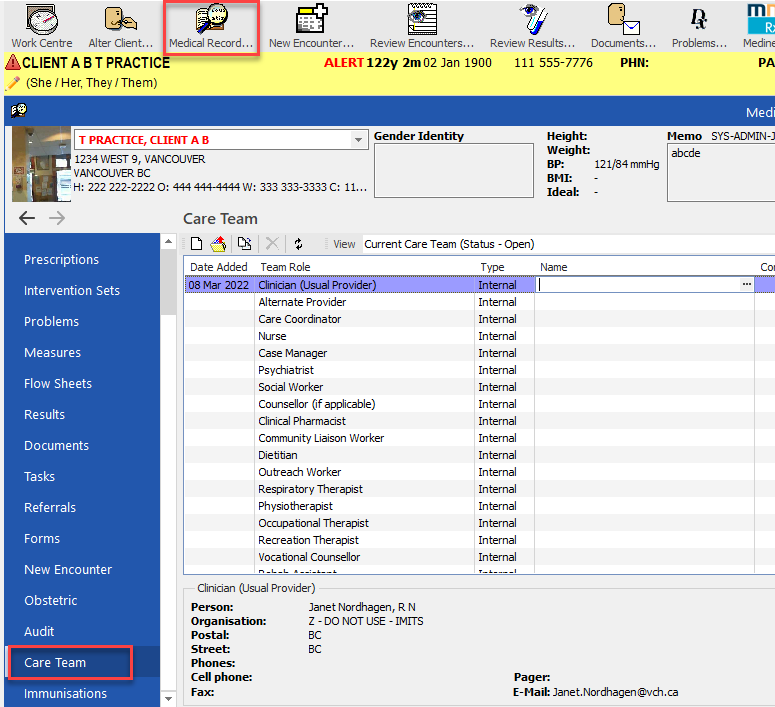Viewport: 775px width, 707px height.
Task: Open Prescriptions in sidebar
Action: pos(61,260)
